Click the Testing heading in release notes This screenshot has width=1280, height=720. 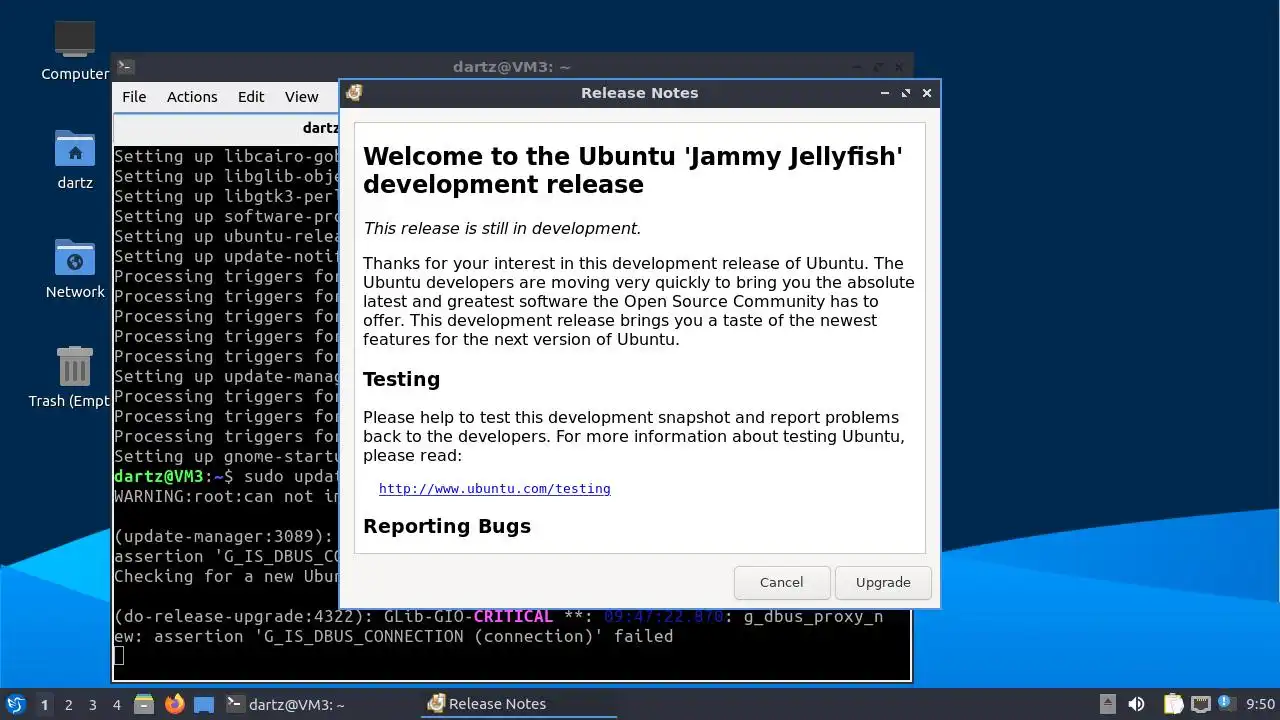tap(401, 379)
